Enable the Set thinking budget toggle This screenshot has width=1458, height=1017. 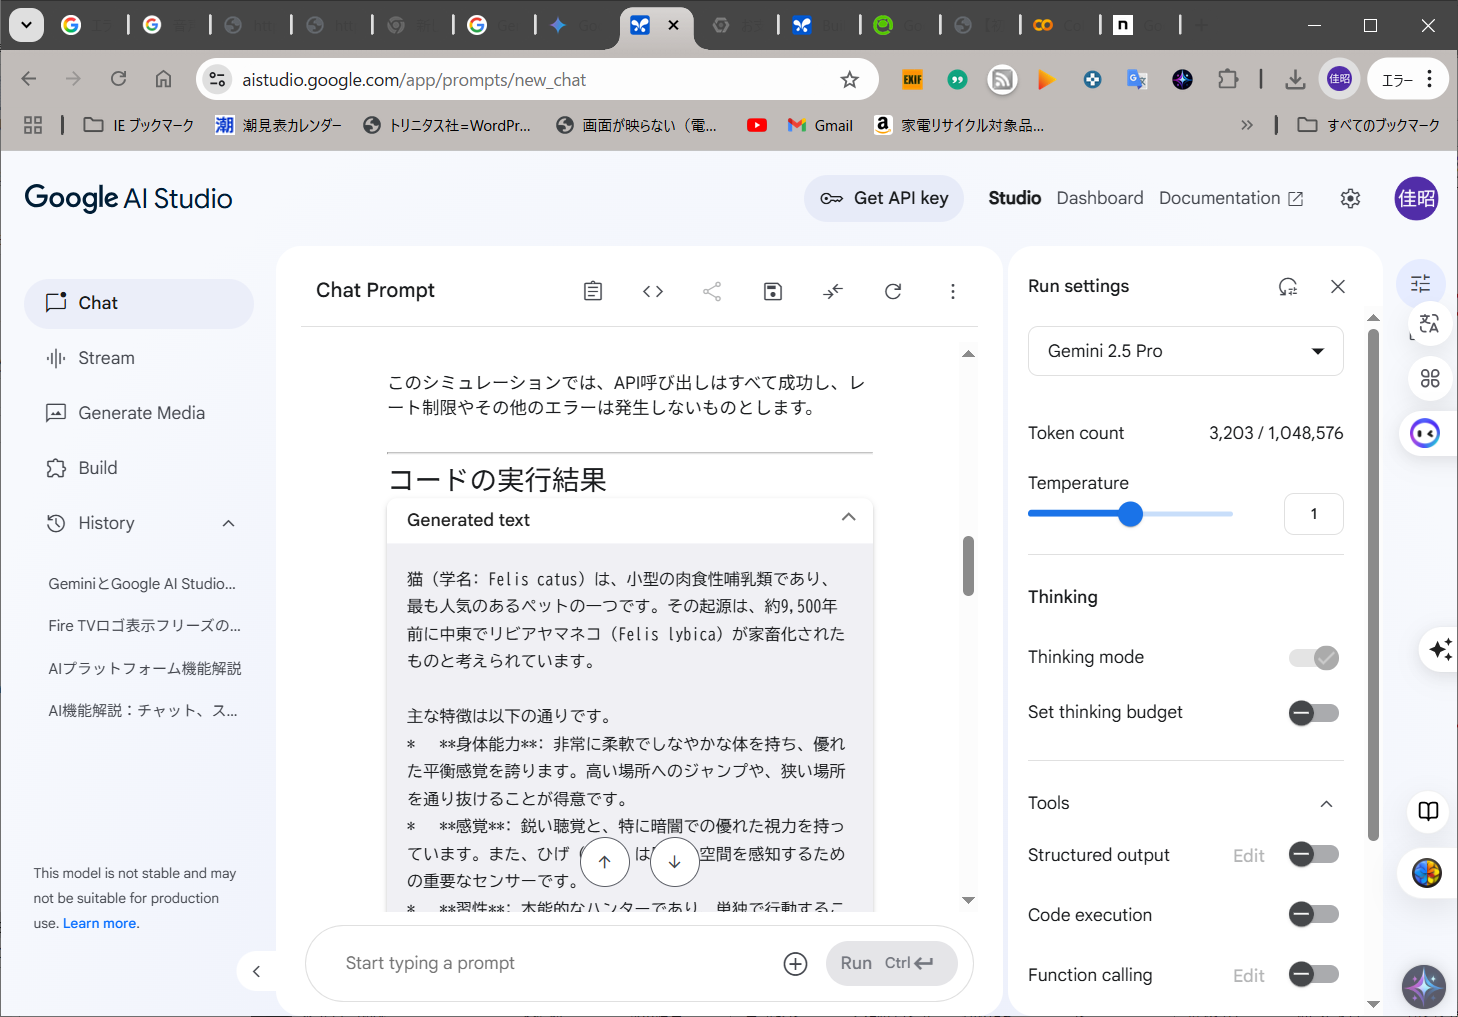(1313, 713)
